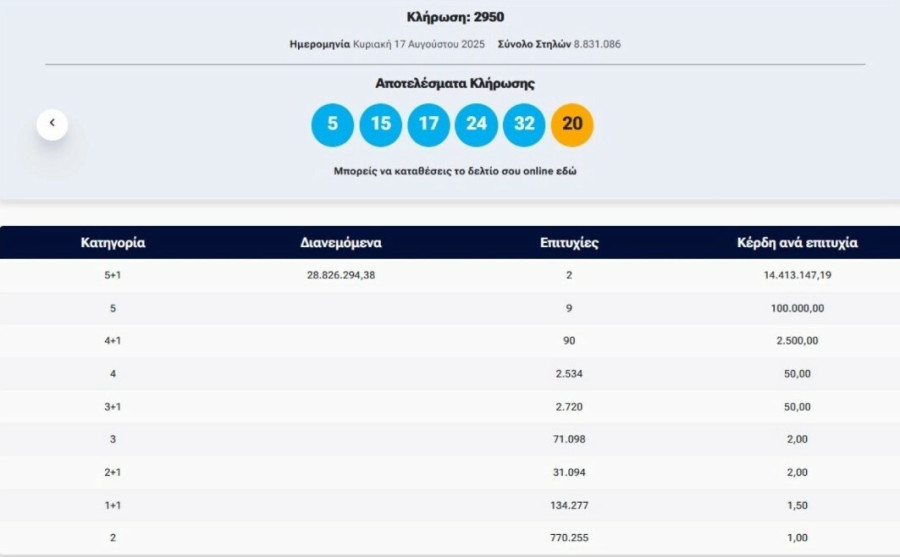This screenshot has height=557, width=900.
Task: Select the blue number 15 ball
Action: (380, 125)
